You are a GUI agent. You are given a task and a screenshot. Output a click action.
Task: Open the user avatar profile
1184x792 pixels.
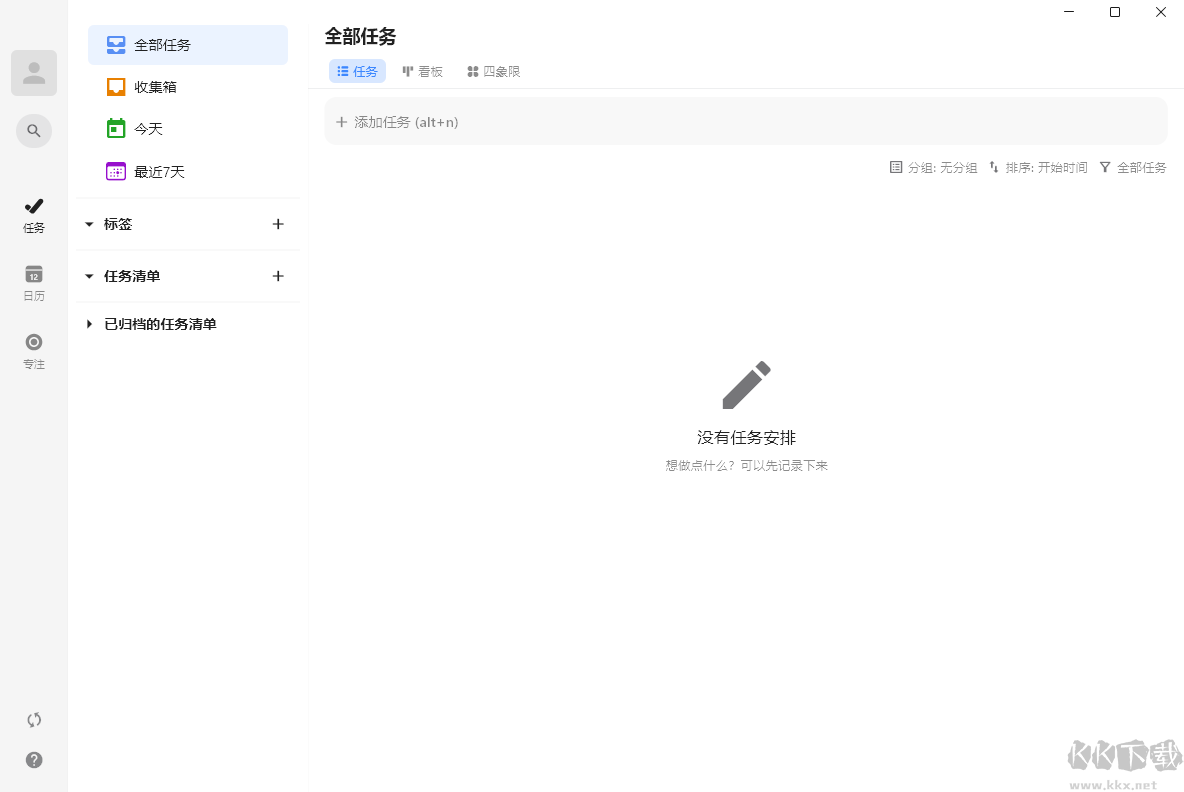pyautogui.click(x=34, y=73)
